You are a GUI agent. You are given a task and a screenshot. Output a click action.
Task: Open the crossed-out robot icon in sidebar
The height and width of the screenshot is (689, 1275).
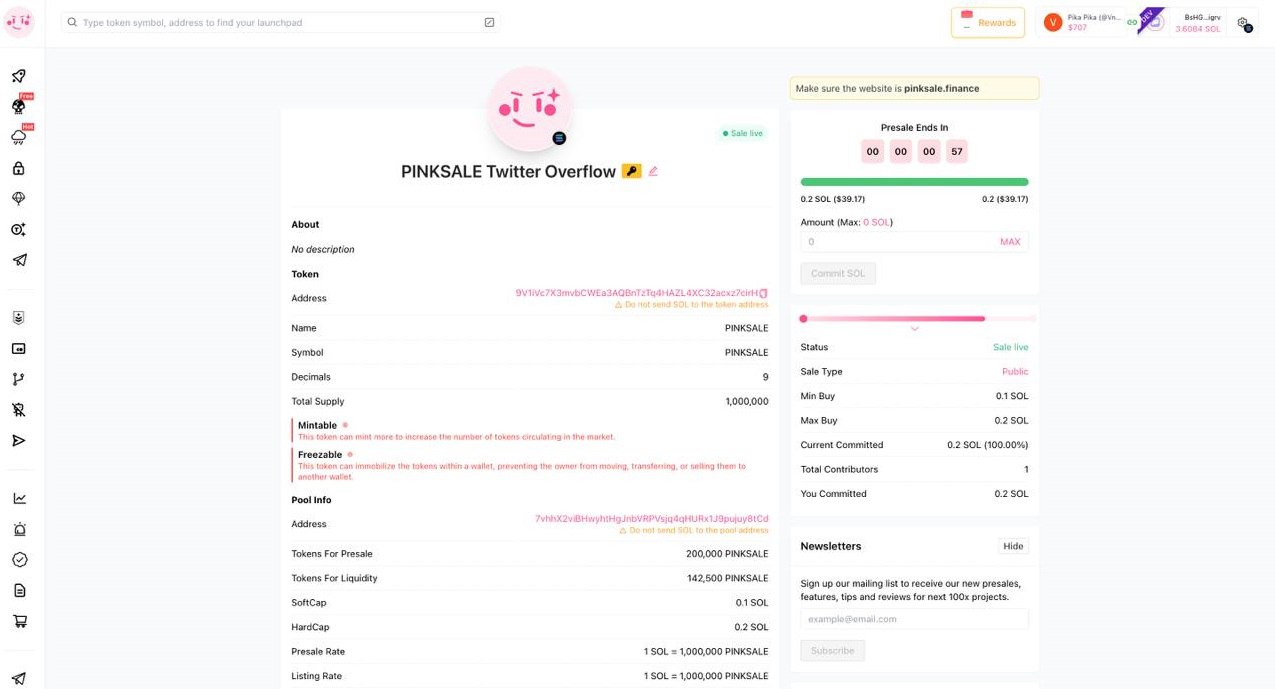[x=18, y=410]
